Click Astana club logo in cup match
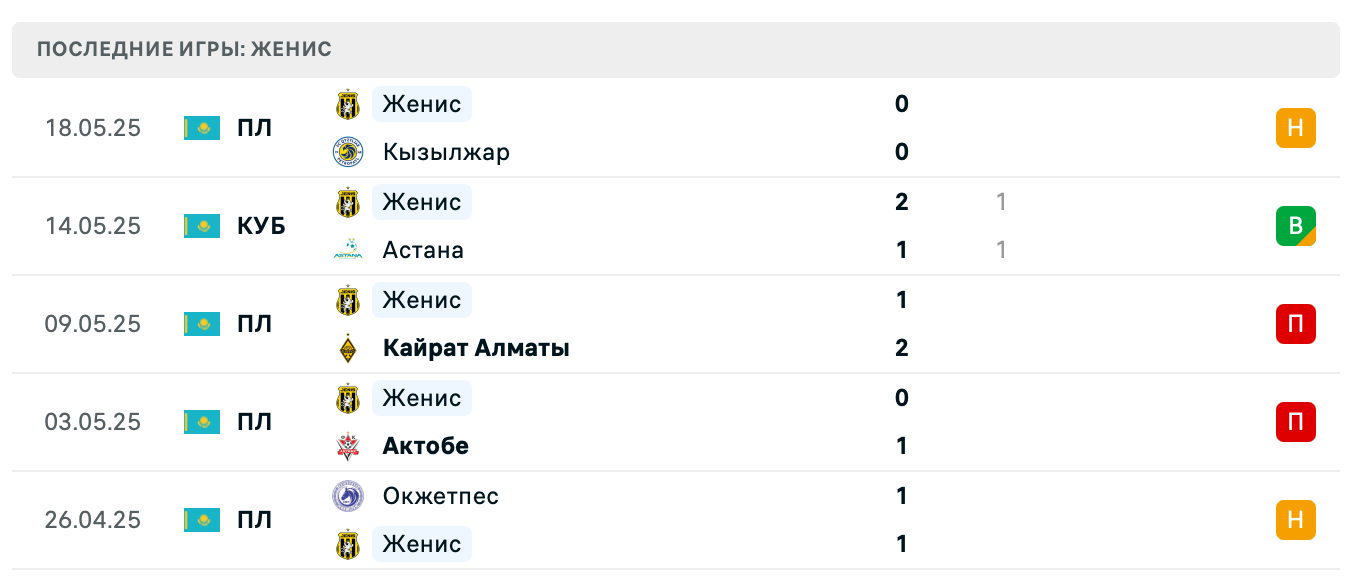This screenshot has height=588, width=1352. [347, 250]
